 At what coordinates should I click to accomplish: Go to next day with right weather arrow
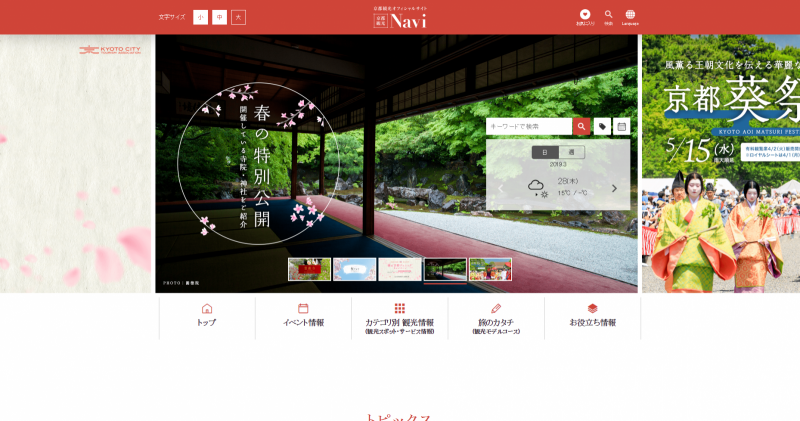tap(614, 188)
